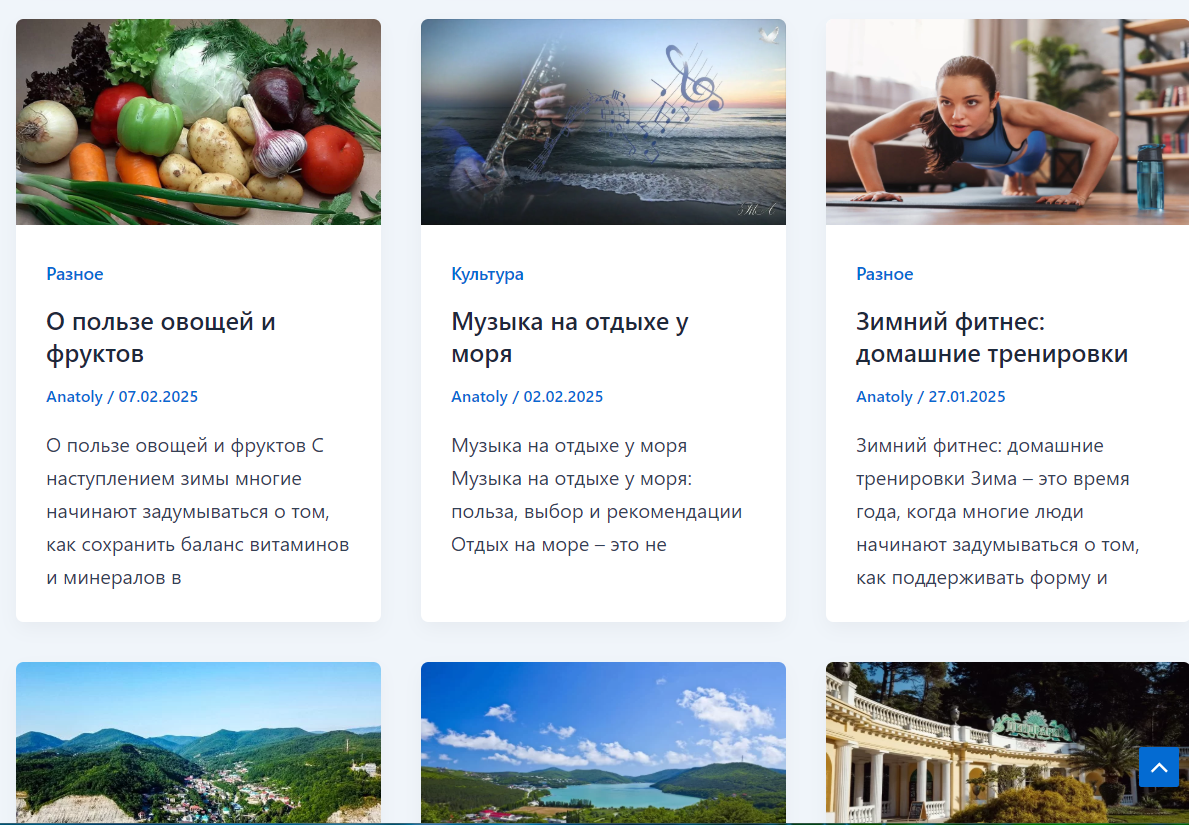Select the Разное category above vegetables article

(x=74, y=274)
